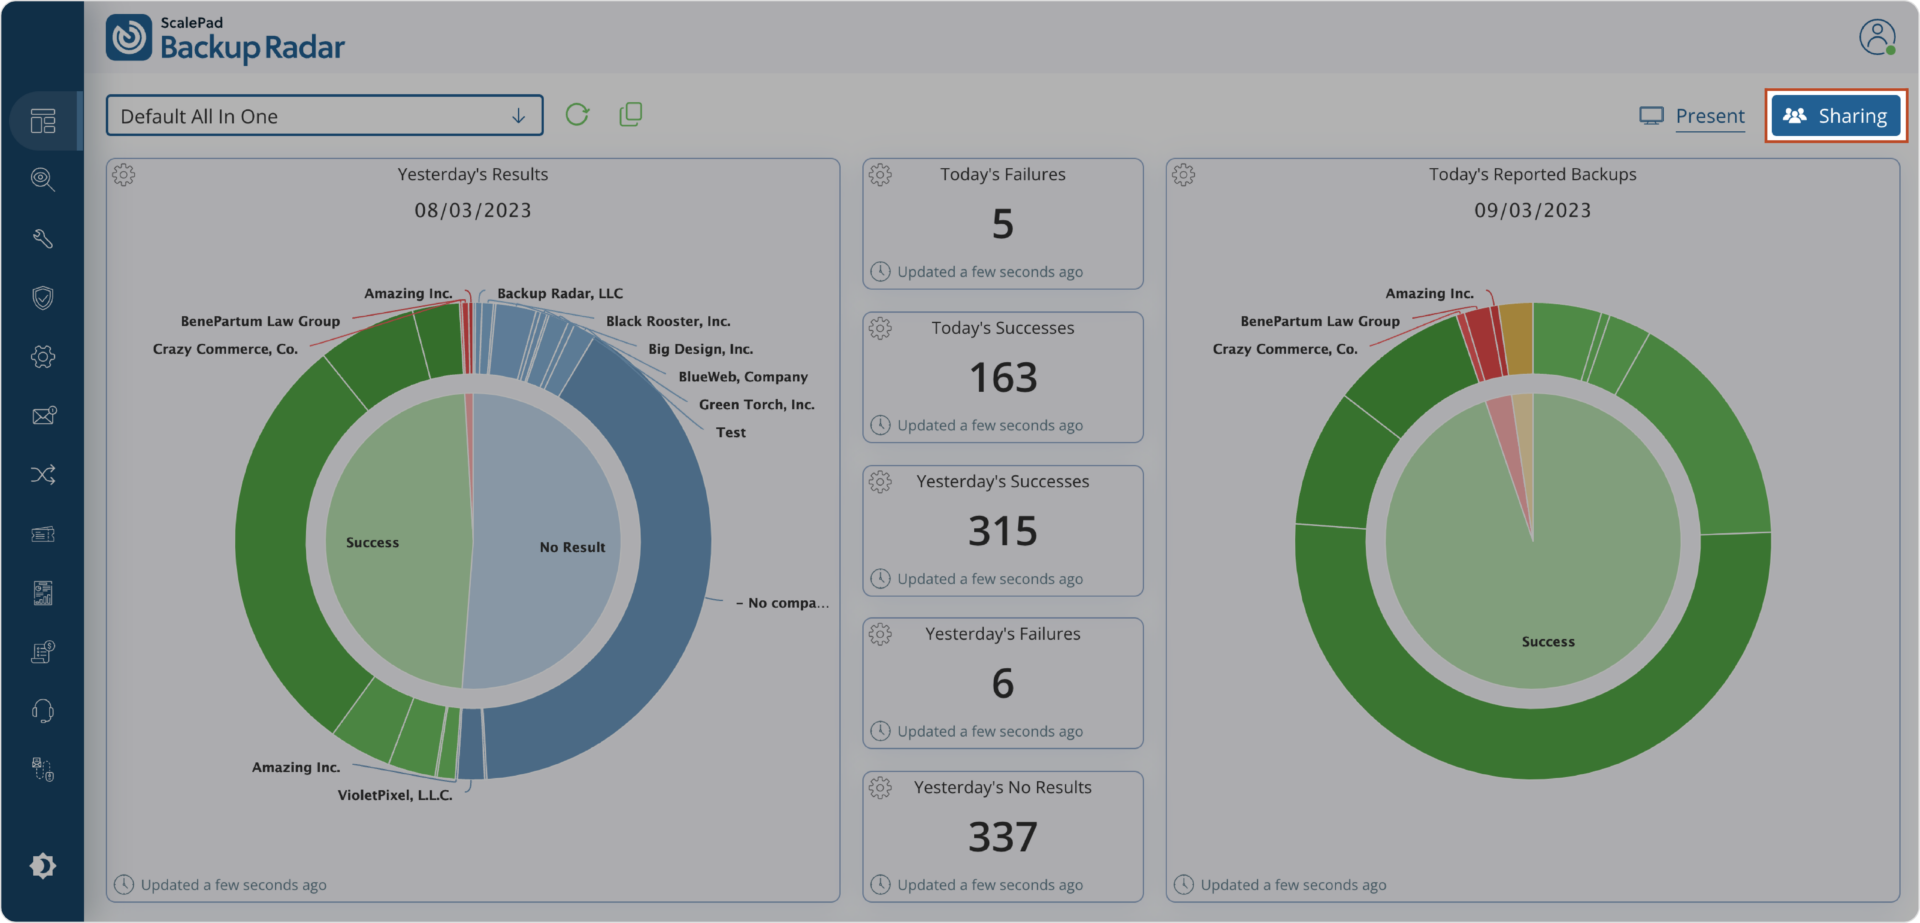
Task: Open Yesterday's Successes widget settings gear
Action: pos(880,482)
